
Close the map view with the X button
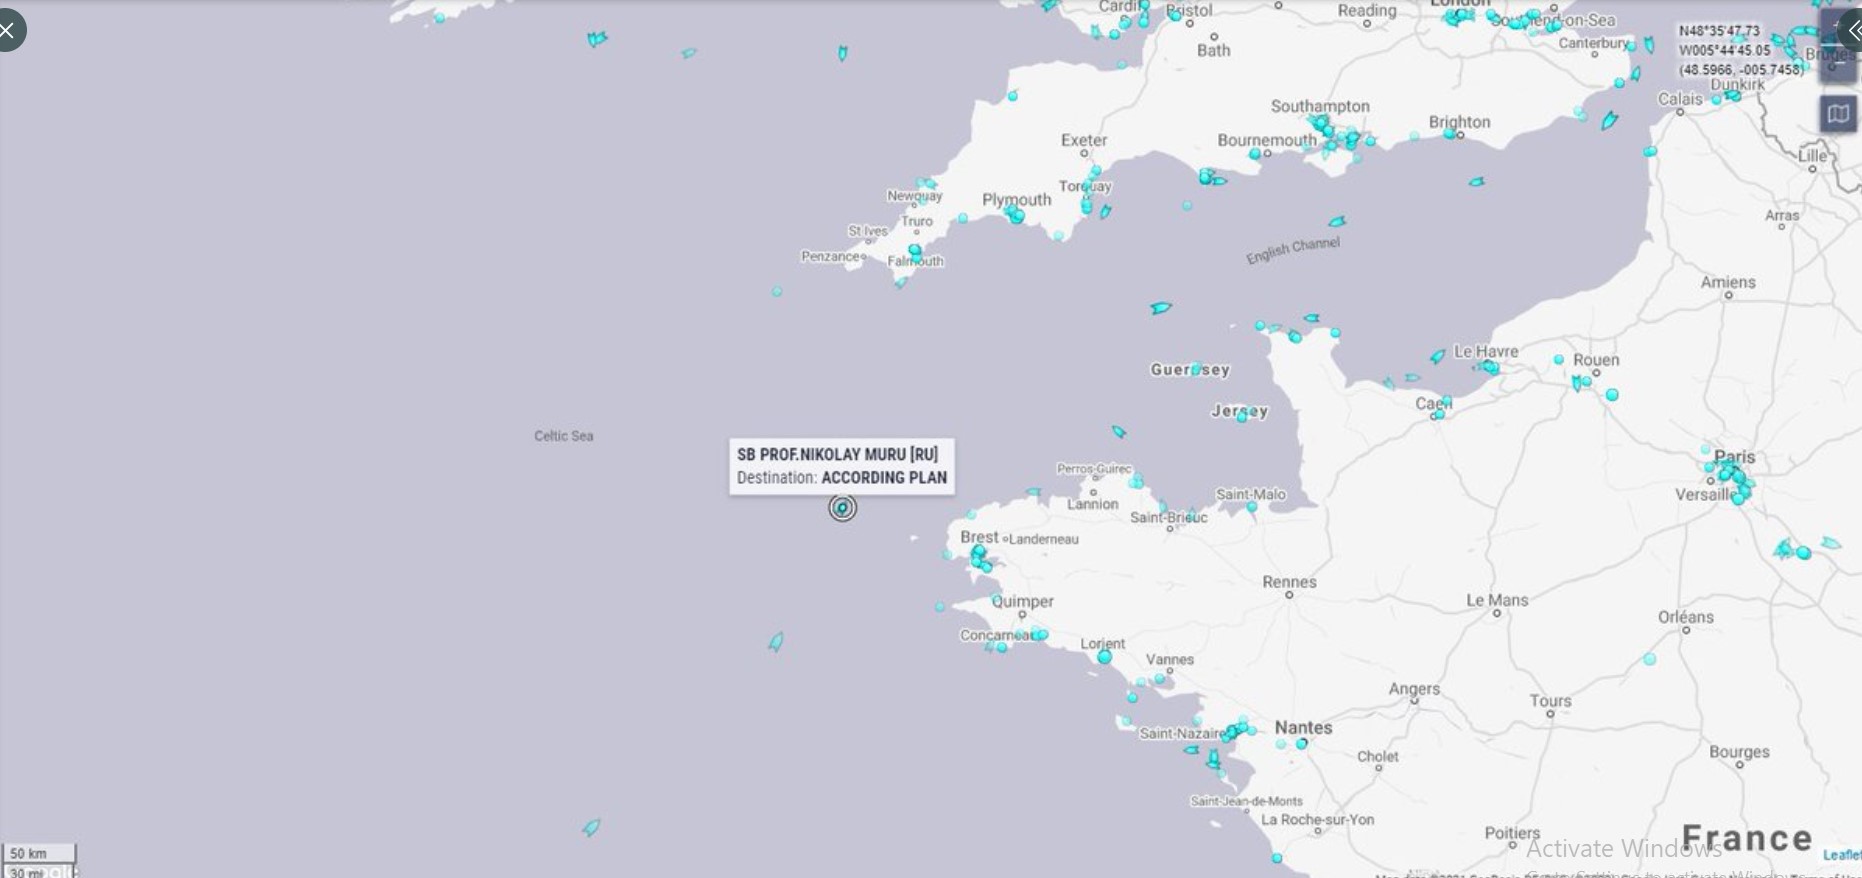coord(8,30)
